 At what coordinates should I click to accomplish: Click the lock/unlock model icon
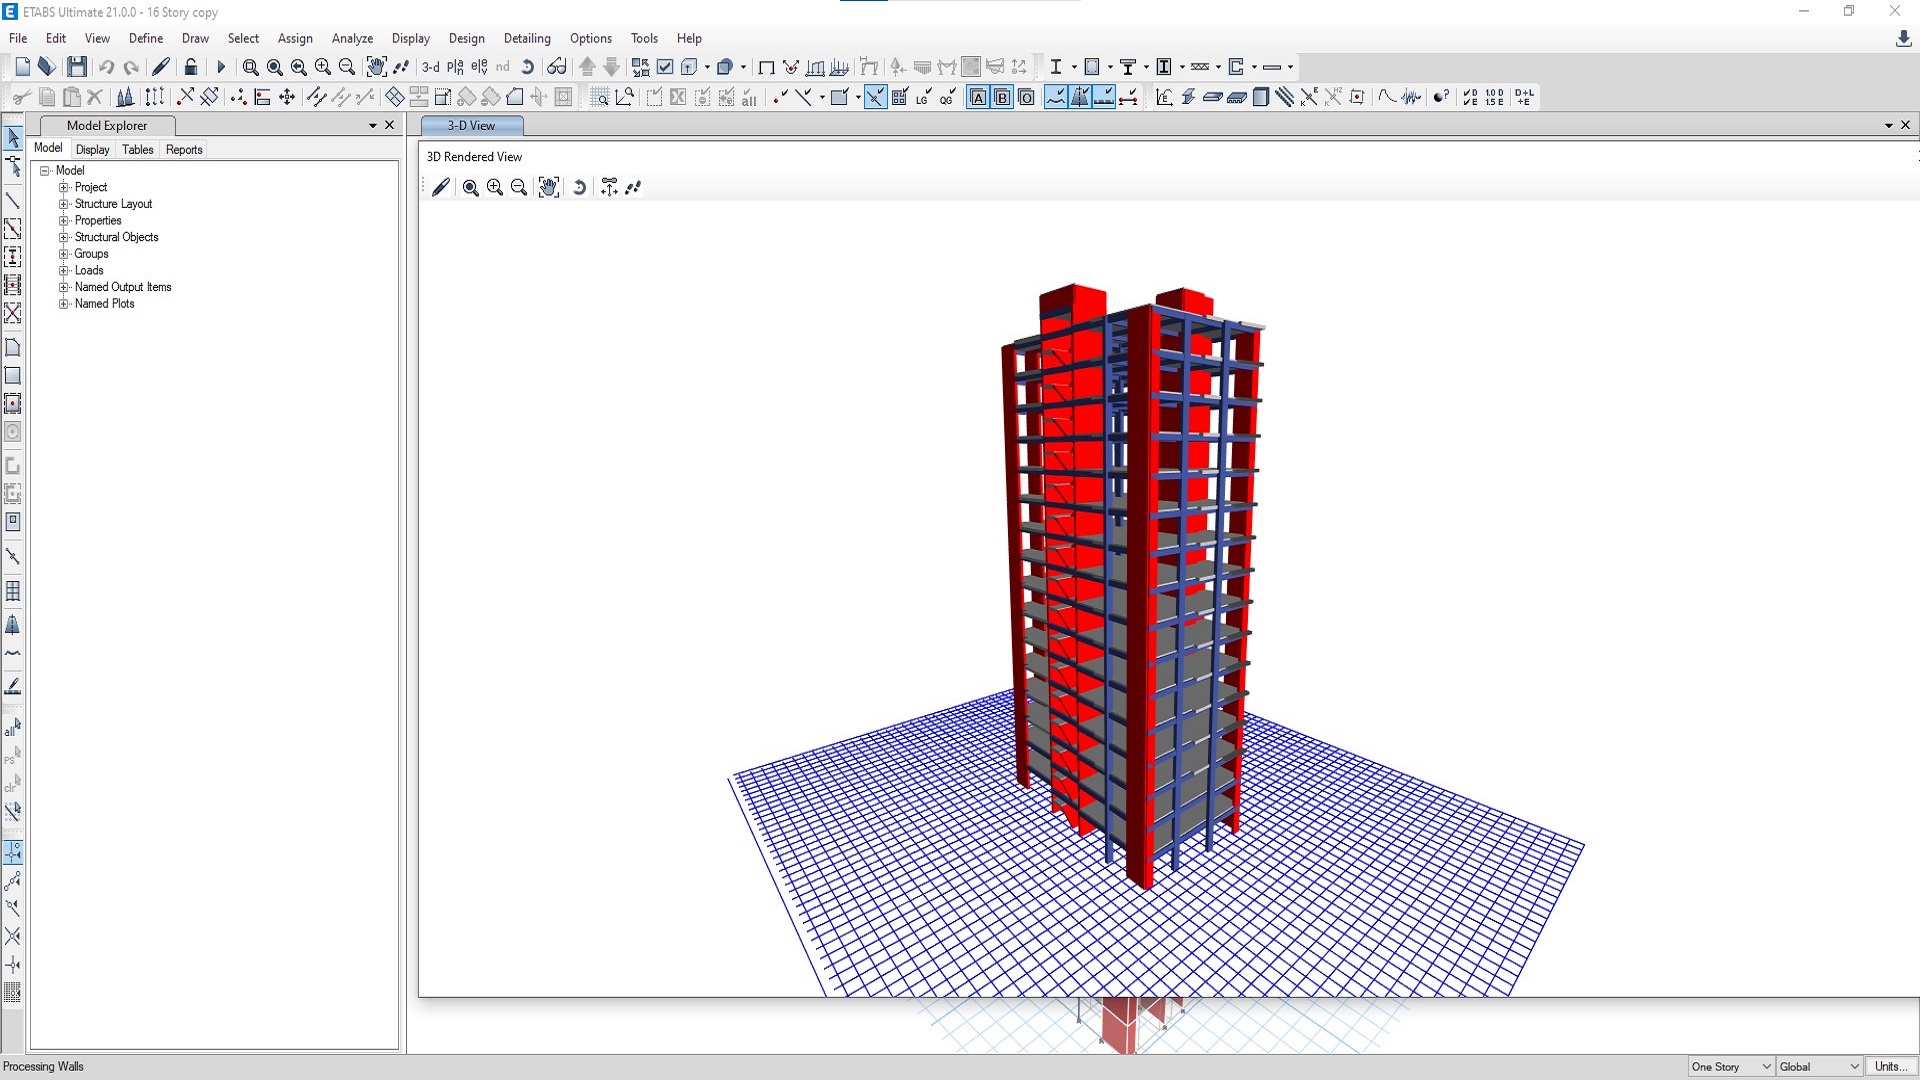tap(191, 67)
